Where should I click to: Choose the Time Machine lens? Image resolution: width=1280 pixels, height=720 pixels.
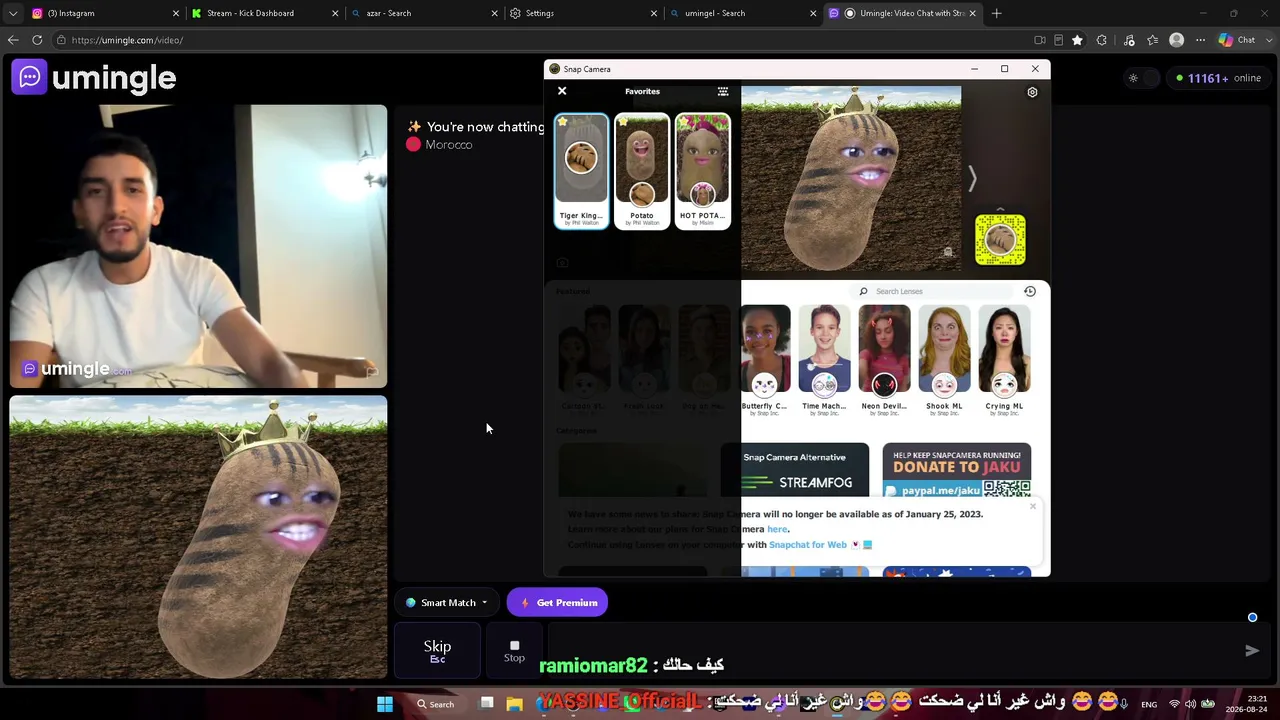coord(824,360)
